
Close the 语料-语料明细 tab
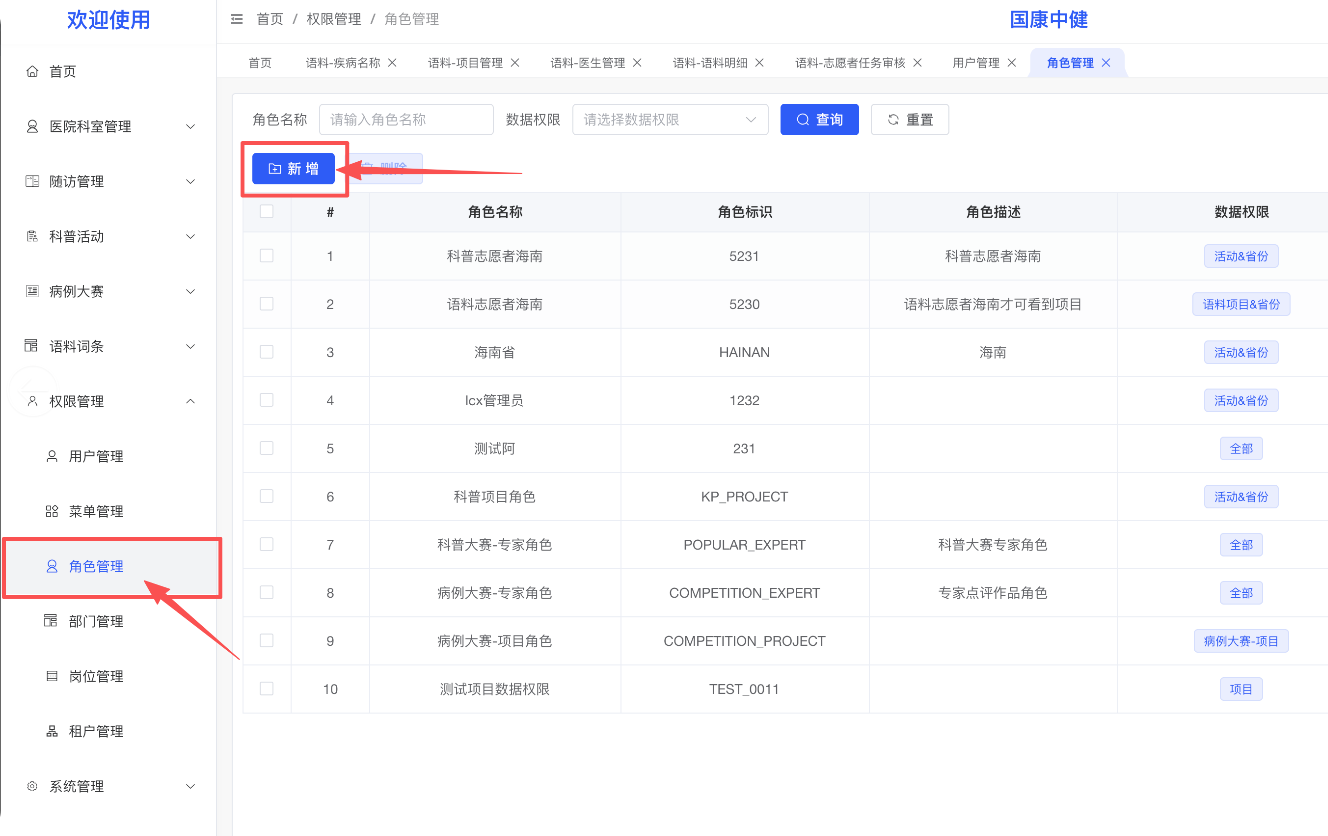pos(759,63)
